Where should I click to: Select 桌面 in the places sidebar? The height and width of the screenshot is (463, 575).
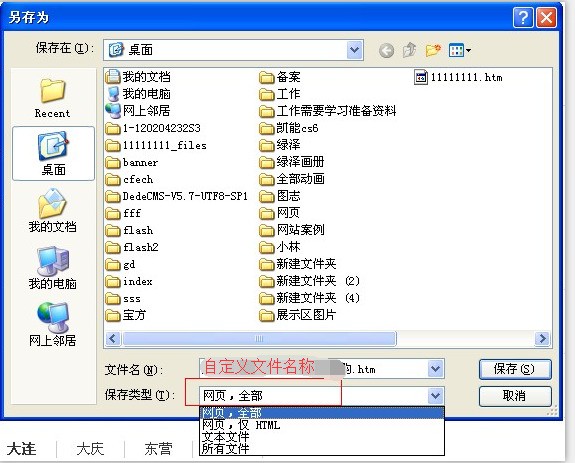[53, 153]
